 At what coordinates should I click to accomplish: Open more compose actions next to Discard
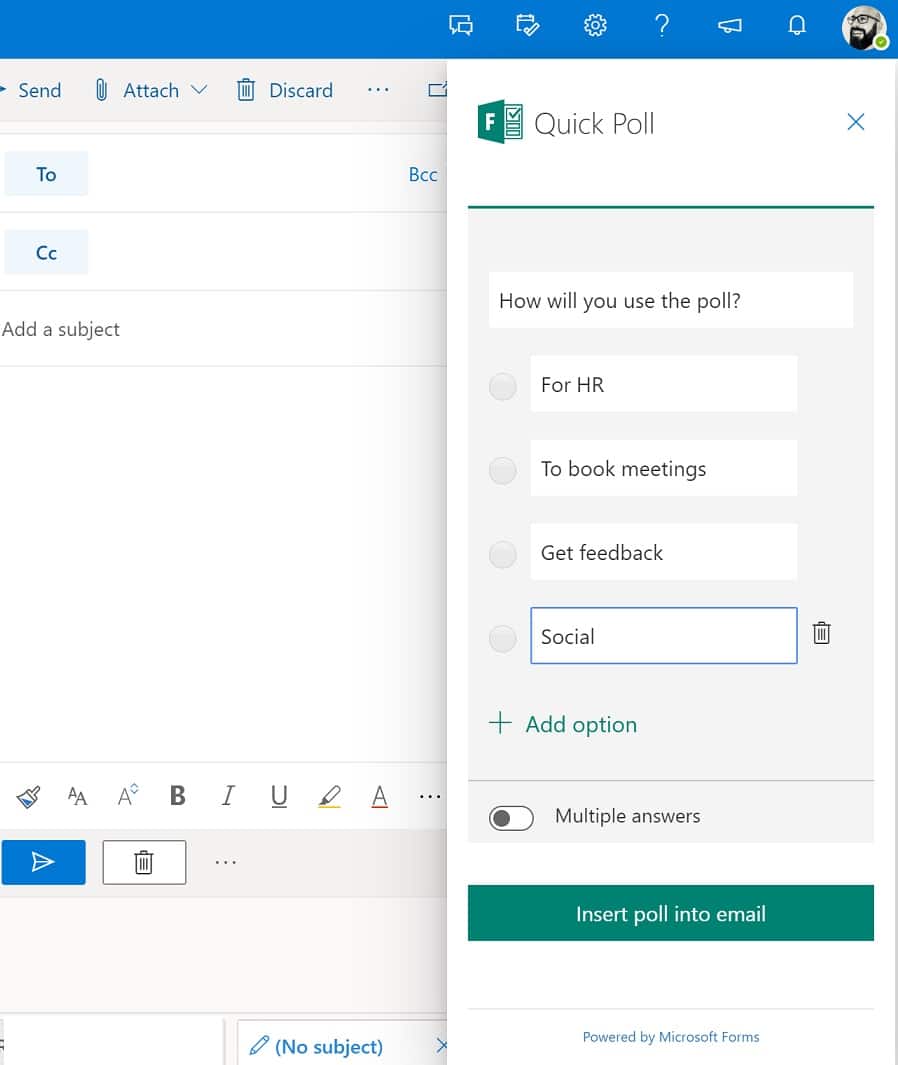378,90
